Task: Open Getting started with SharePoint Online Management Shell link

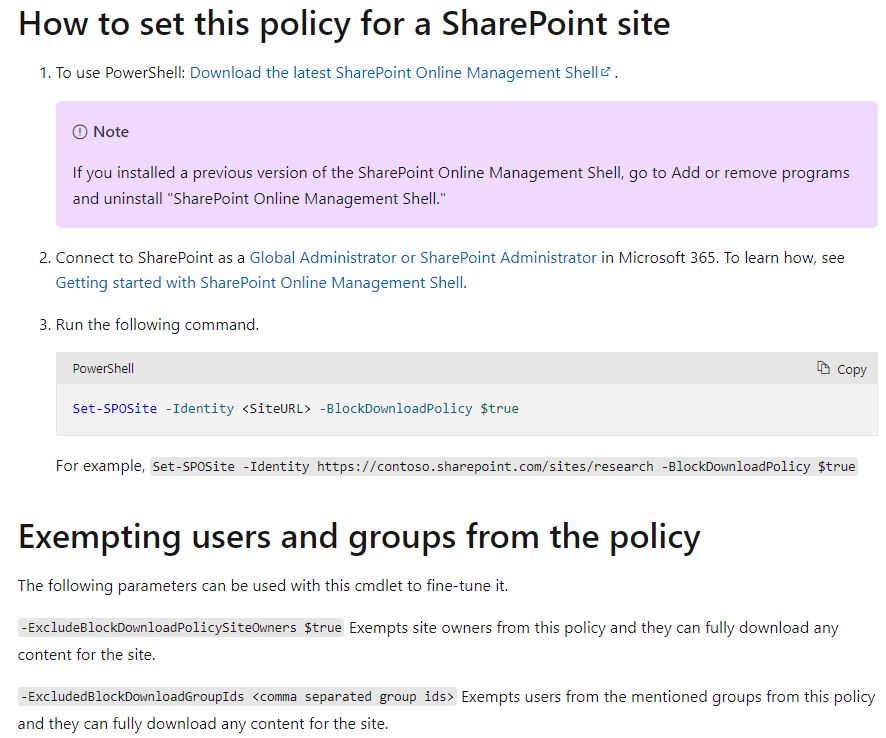Action: (260, 283)
